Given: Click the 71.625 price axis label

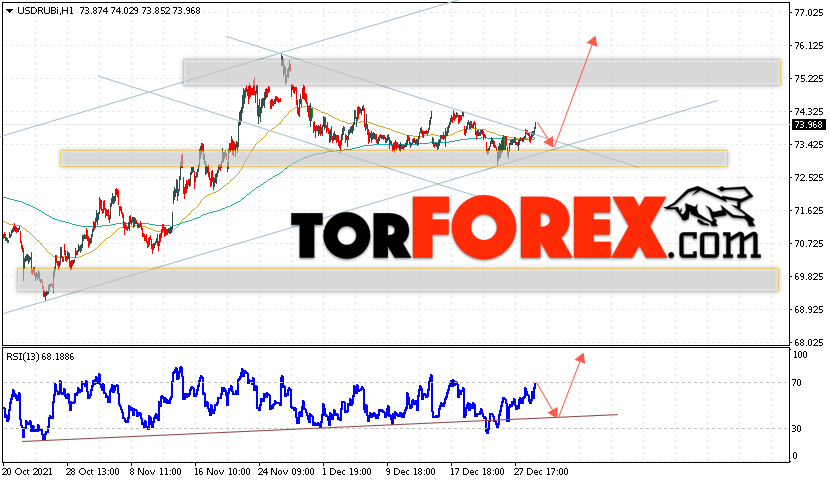Looking at the screenshot, I should tap(809, 211).
